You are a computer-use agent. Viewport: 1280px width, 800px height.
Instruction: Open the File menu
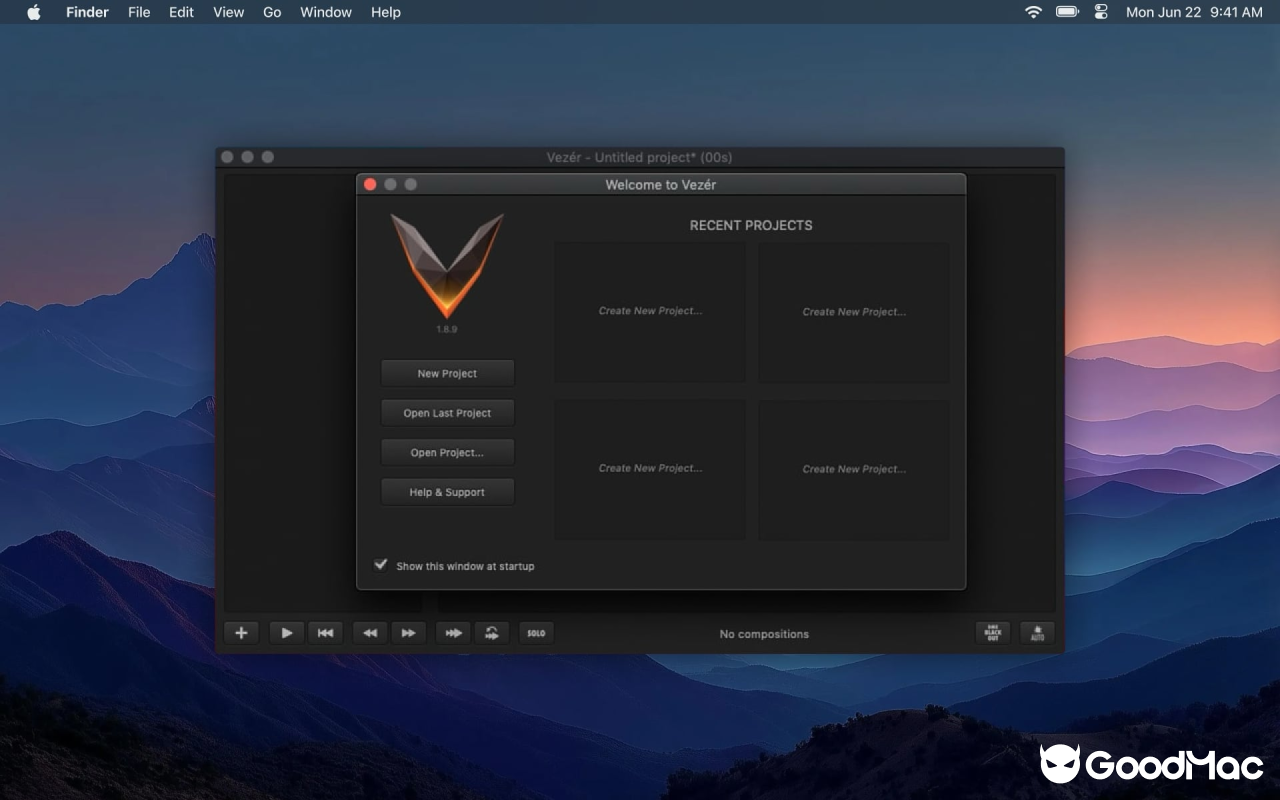click(139, 12)
